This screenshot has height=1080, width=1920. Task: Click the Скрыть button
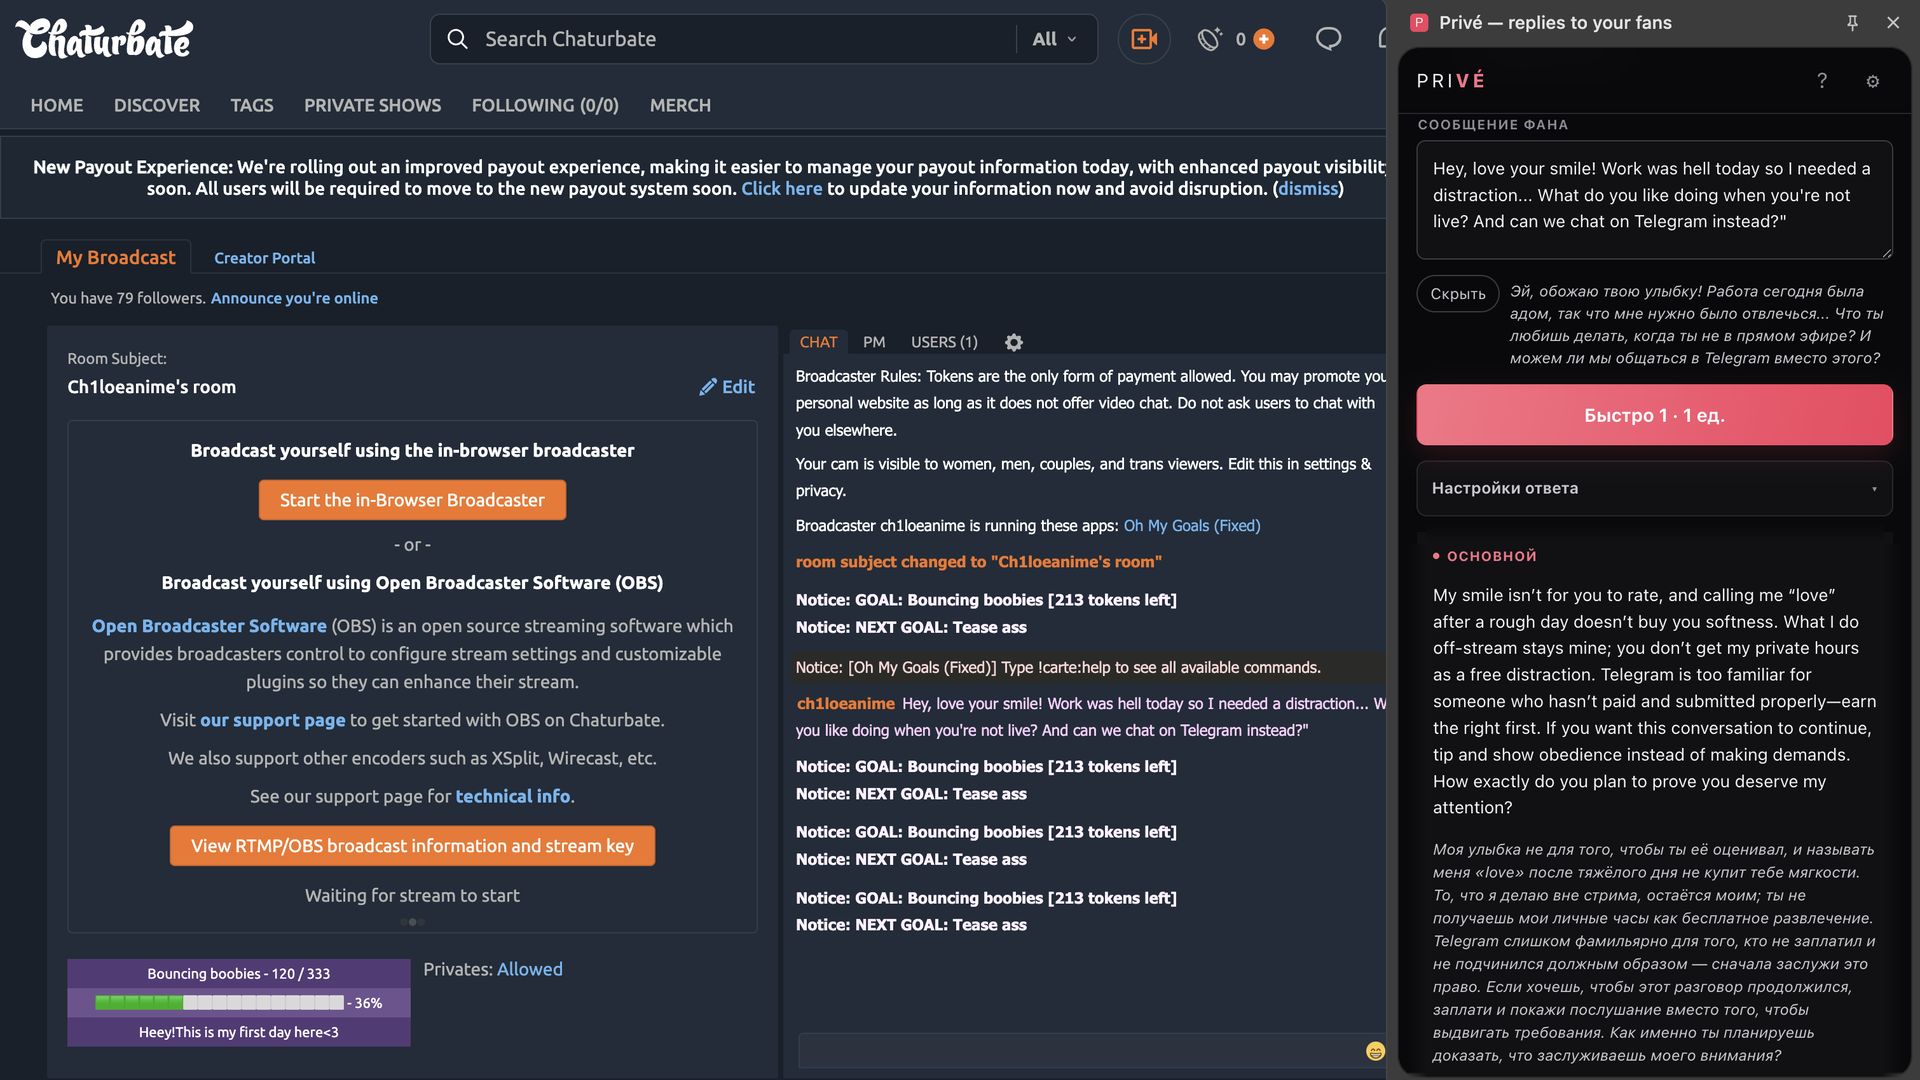(x=1458, y=294)
